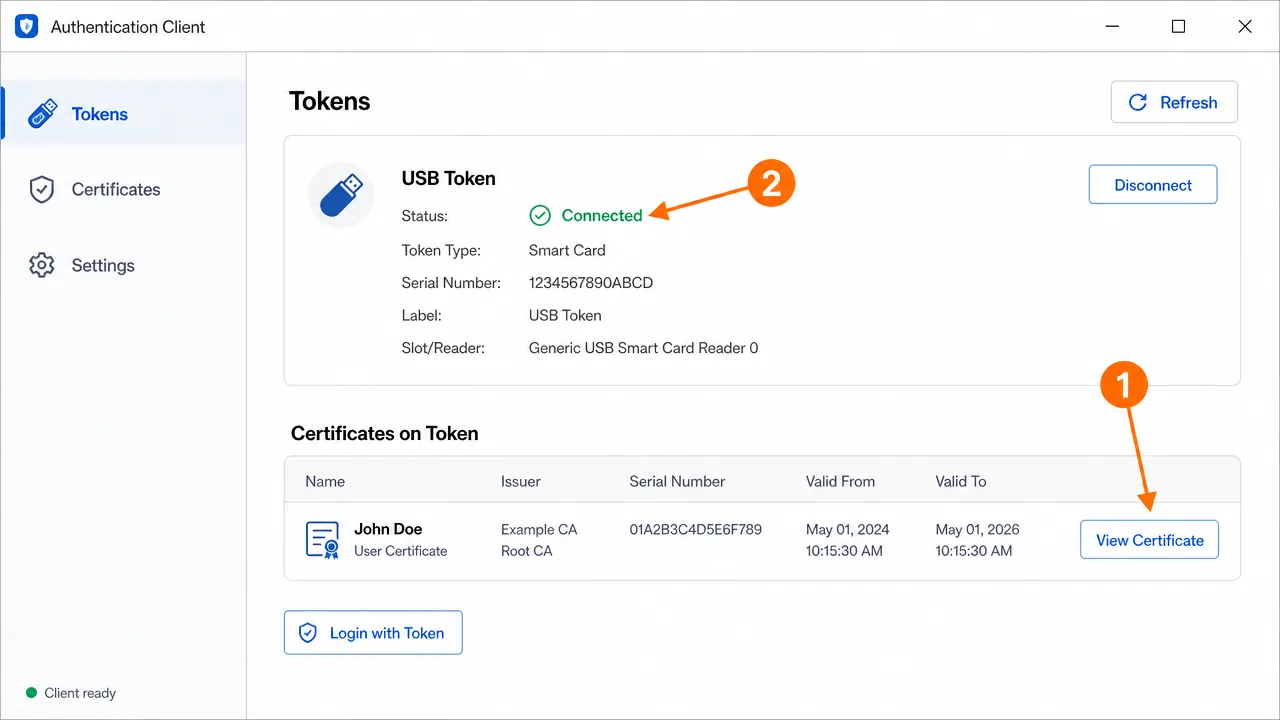Maximize the Authentication Client window
1280x720 pixels.
click(1178, 27)
